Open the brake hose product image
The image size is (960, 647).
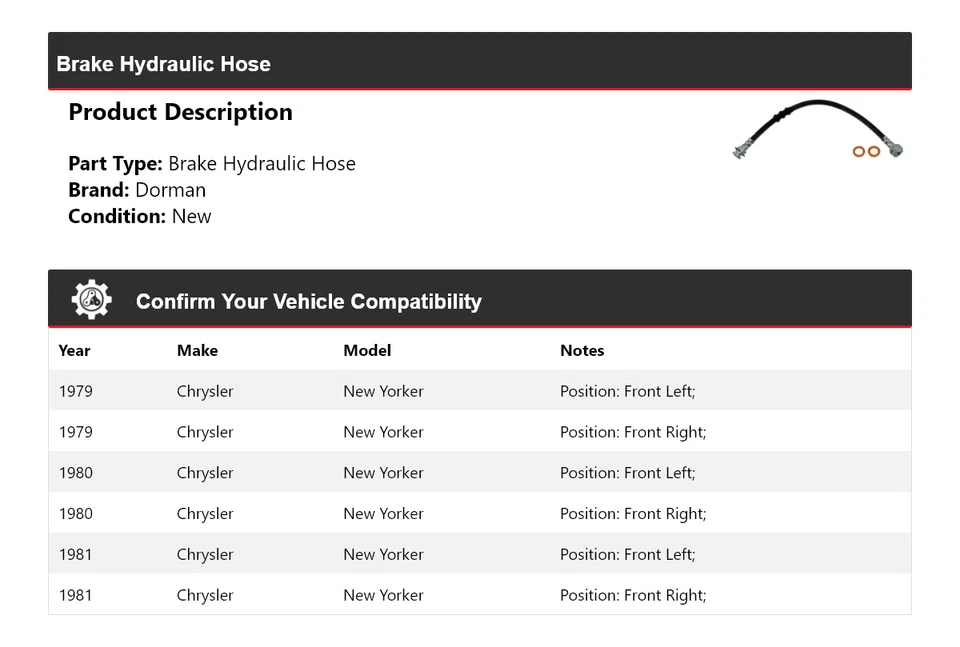(818, 131)
